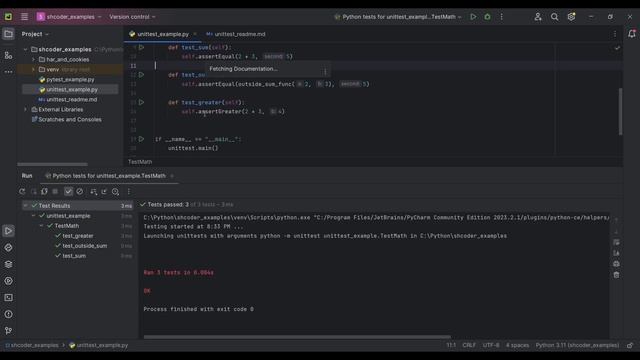Viewport: 640px width, 360px height.
Task: Rerun tests in the Run toolbar
Action: 22,191
